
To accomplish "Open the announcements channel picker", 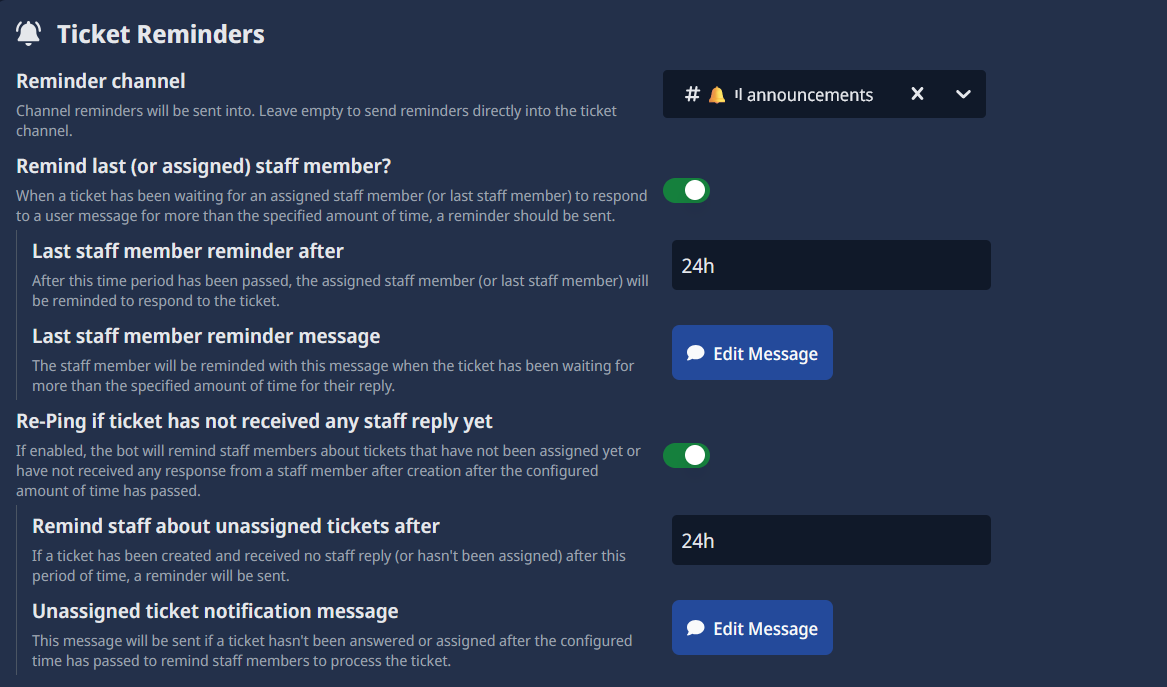I will (x=824, y=94).
